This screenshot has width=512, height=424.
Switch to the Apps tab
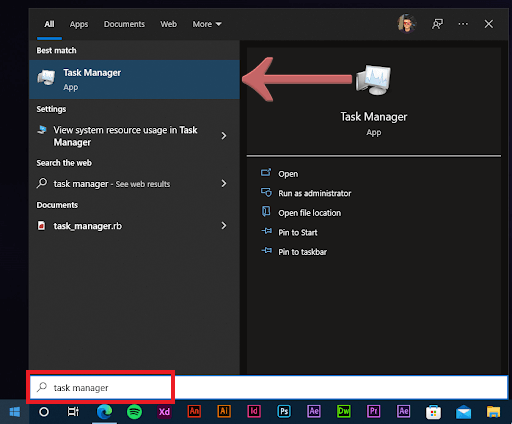point(79,24)
